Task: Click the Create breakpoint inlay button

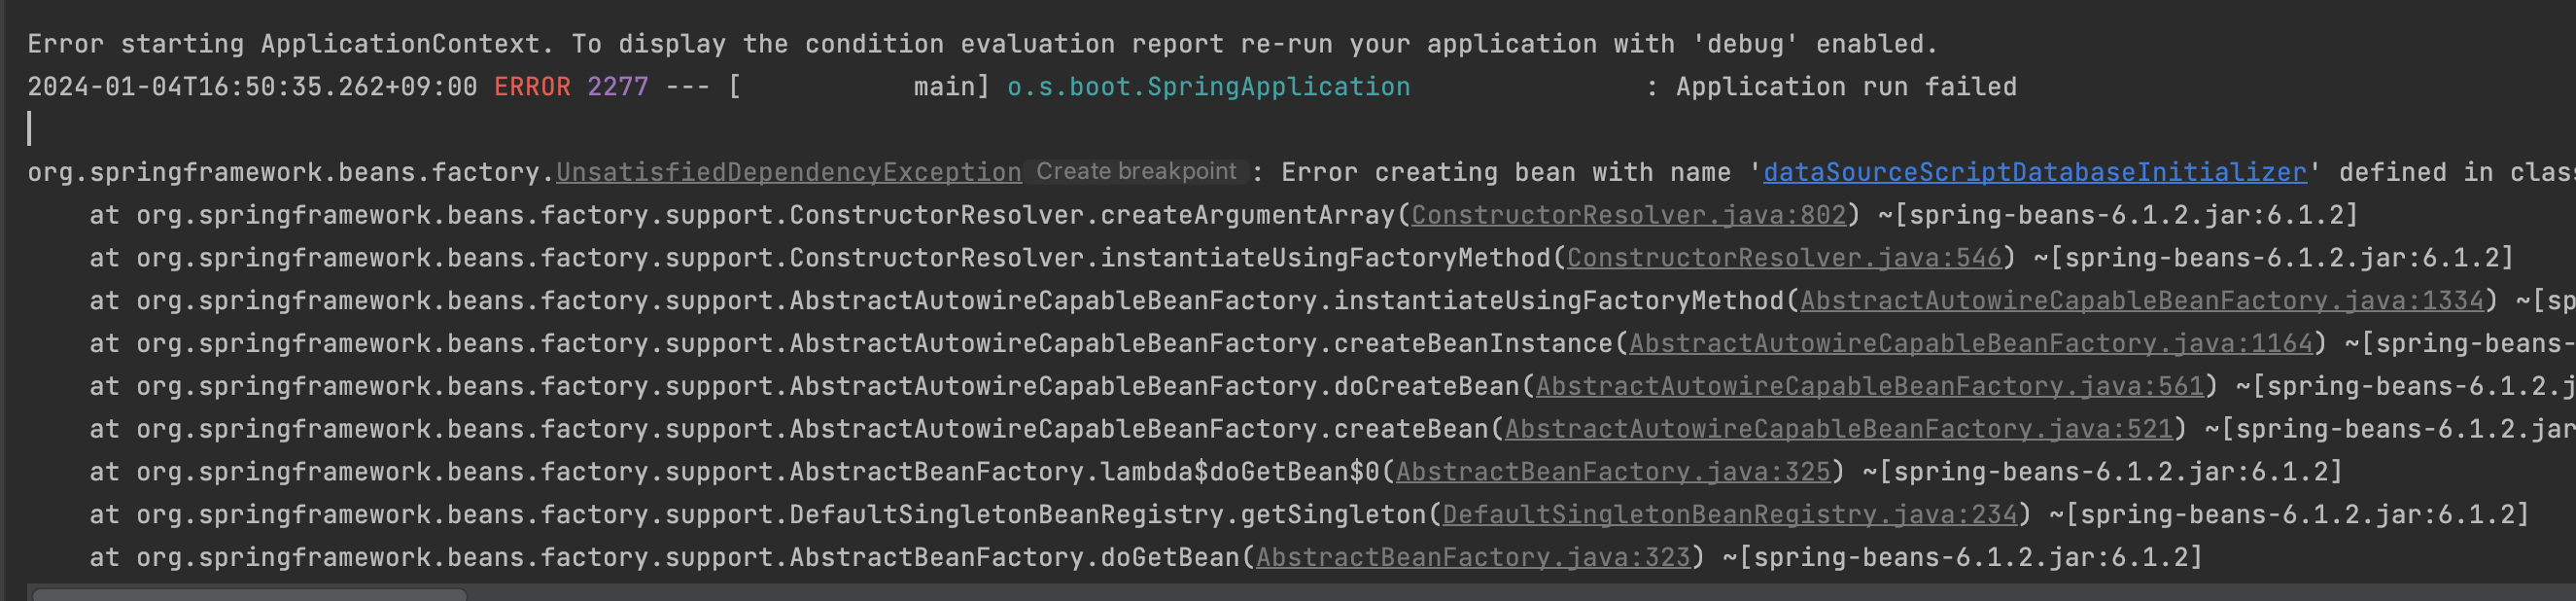Action: coord(1136,171)
